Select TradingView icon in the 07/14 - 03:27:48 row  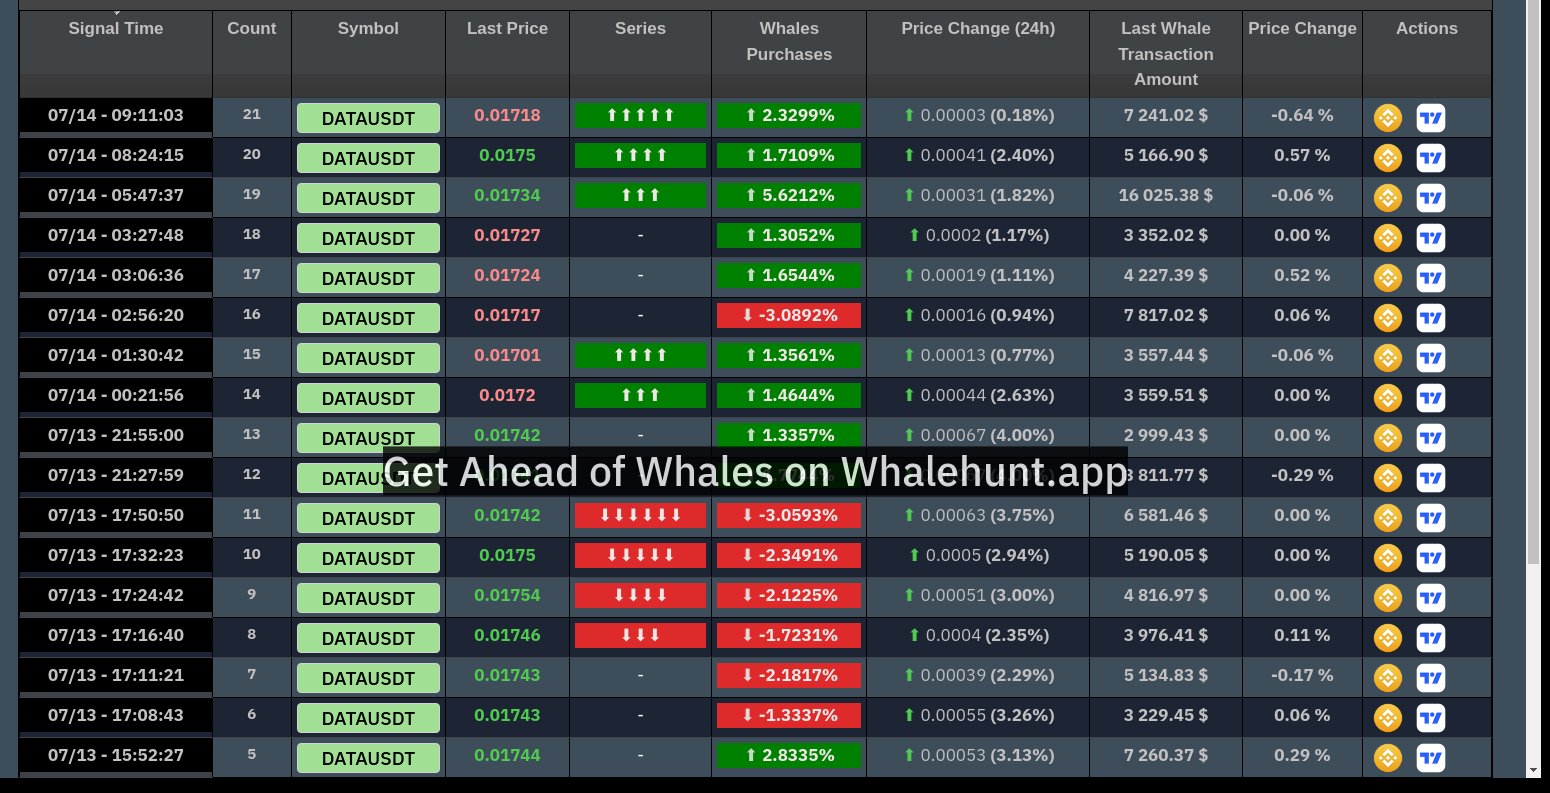[x=1431, y=238]
